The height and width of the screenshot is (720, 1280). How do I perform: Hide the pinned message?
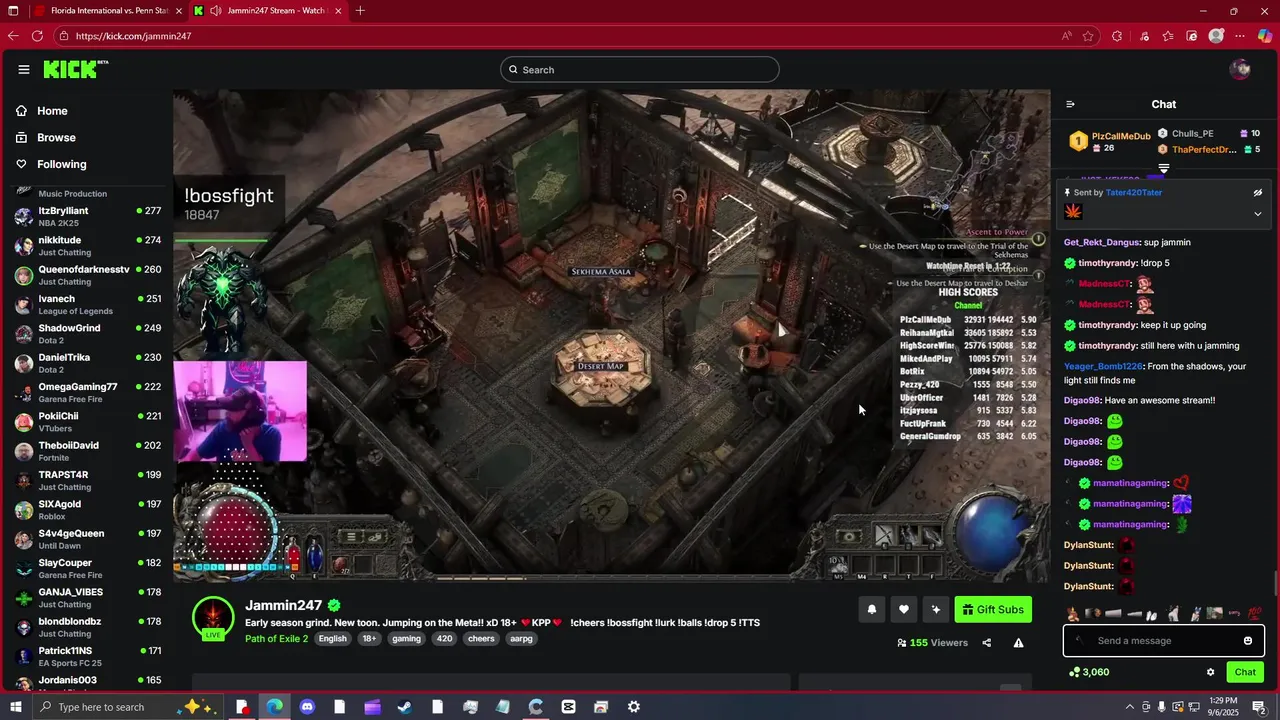[1258, 192]
